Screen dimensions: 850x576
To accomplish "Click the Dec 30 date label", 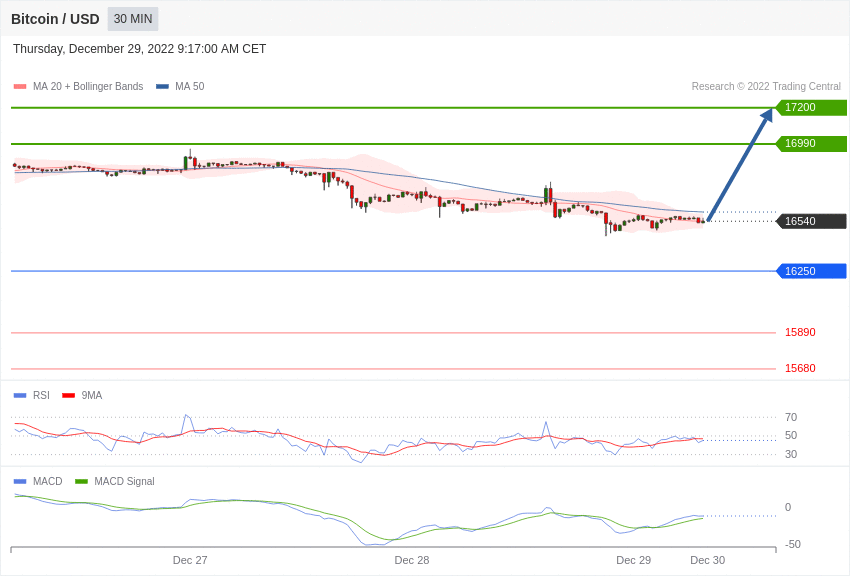I will click(707, 560).
